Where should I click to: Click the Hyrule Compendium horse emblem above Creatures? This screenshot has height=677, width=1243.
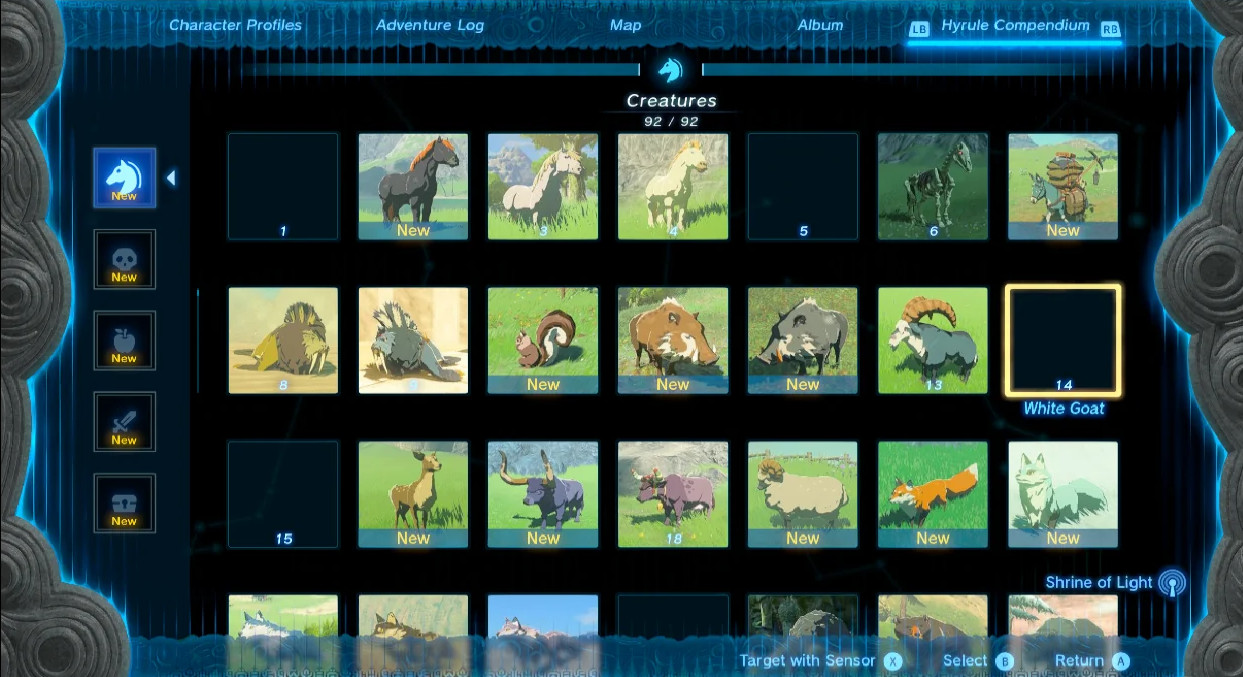(671, 69)
